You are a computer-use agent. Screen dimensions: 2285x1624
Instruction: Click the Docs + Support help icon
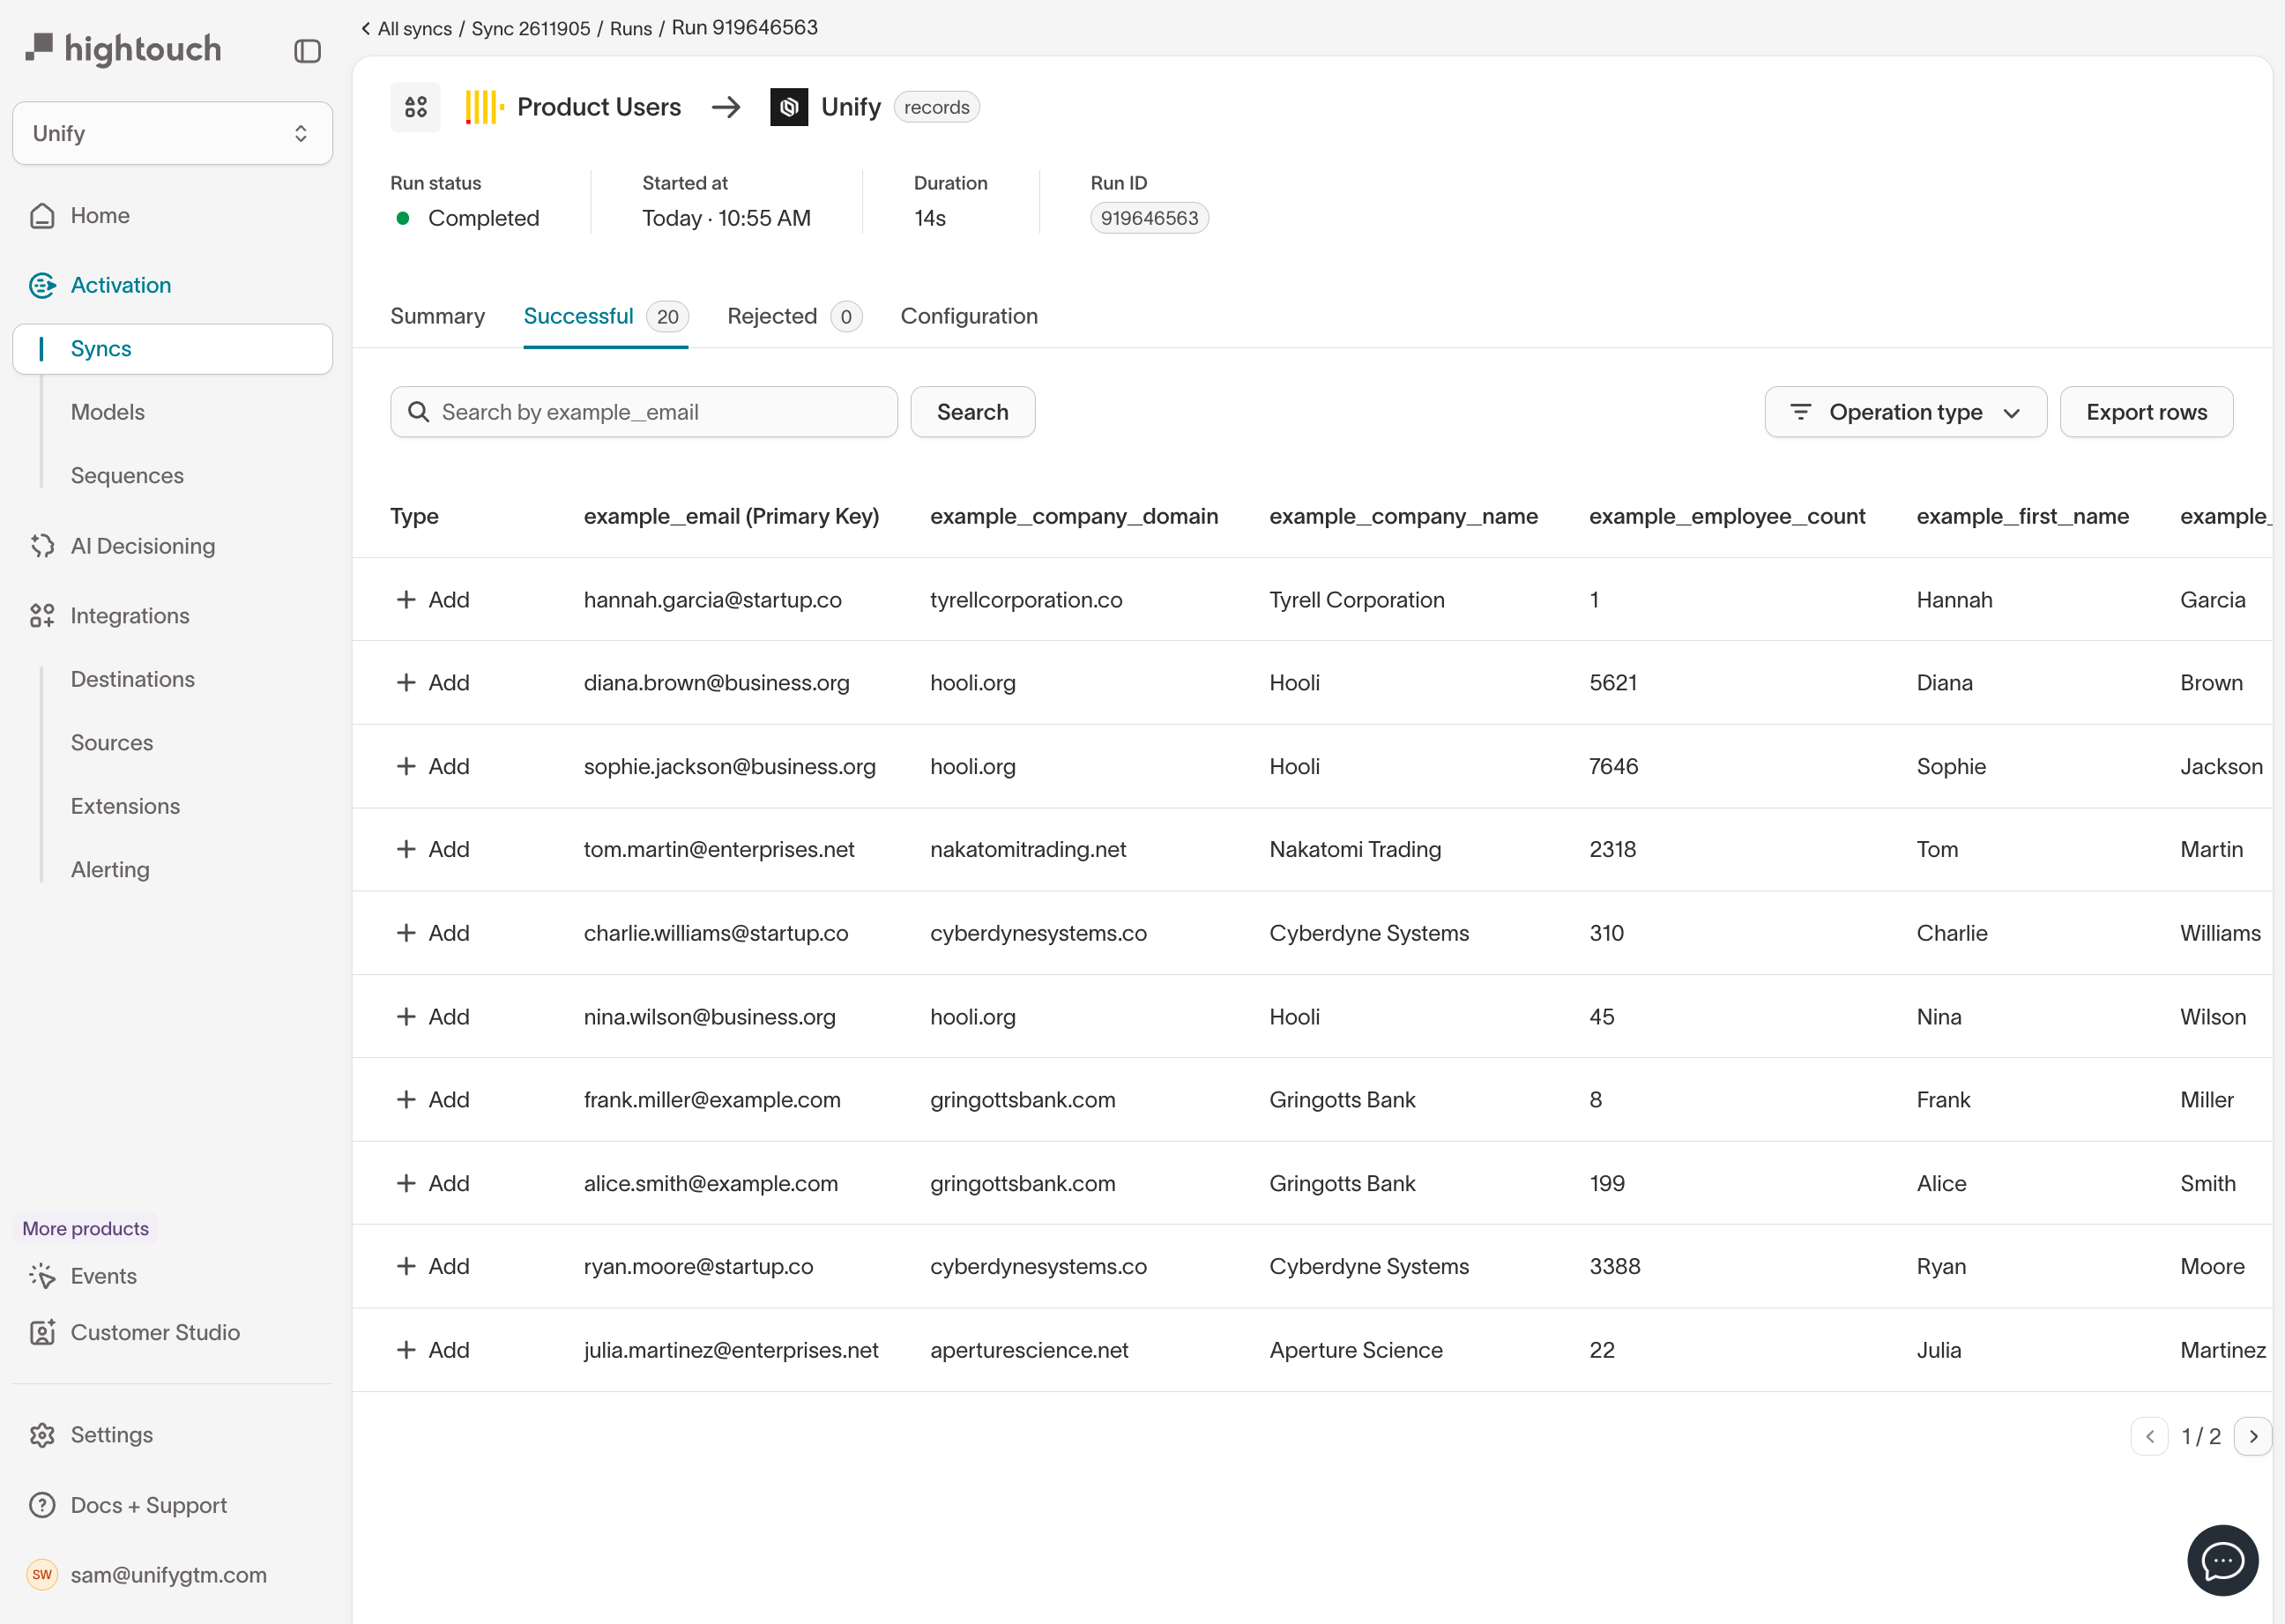(42, 1505)
